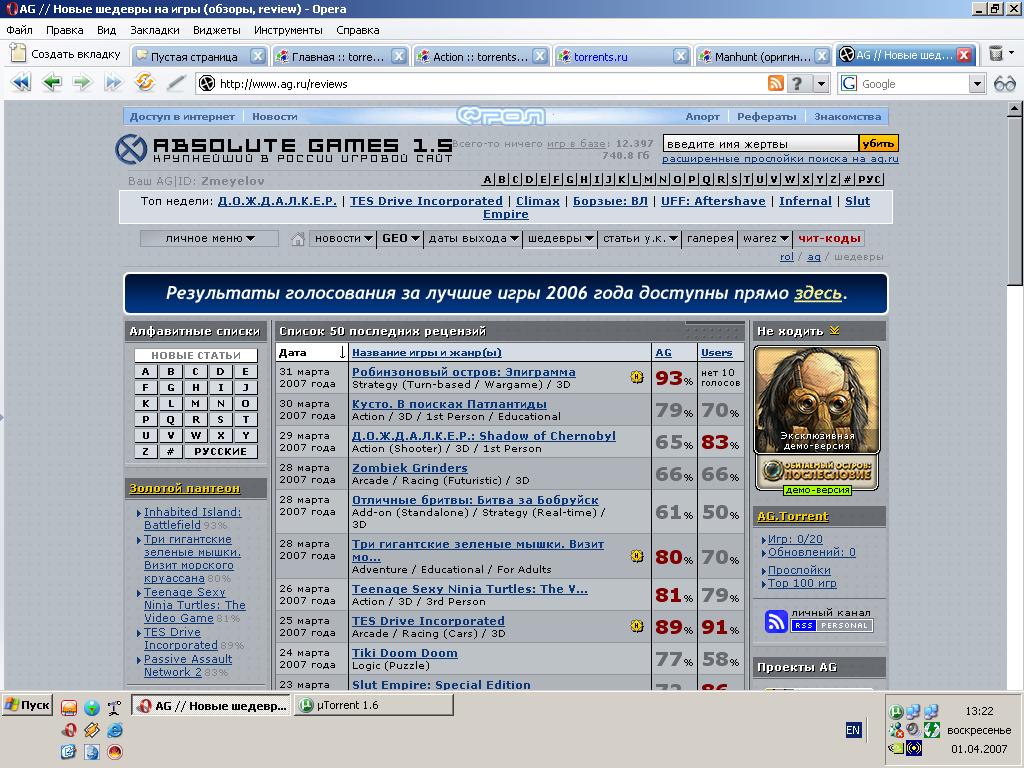The width and height of the screenshot is (1024, 768).
Task: Reload the page with the orange reload icon
Action: [144, 83]
